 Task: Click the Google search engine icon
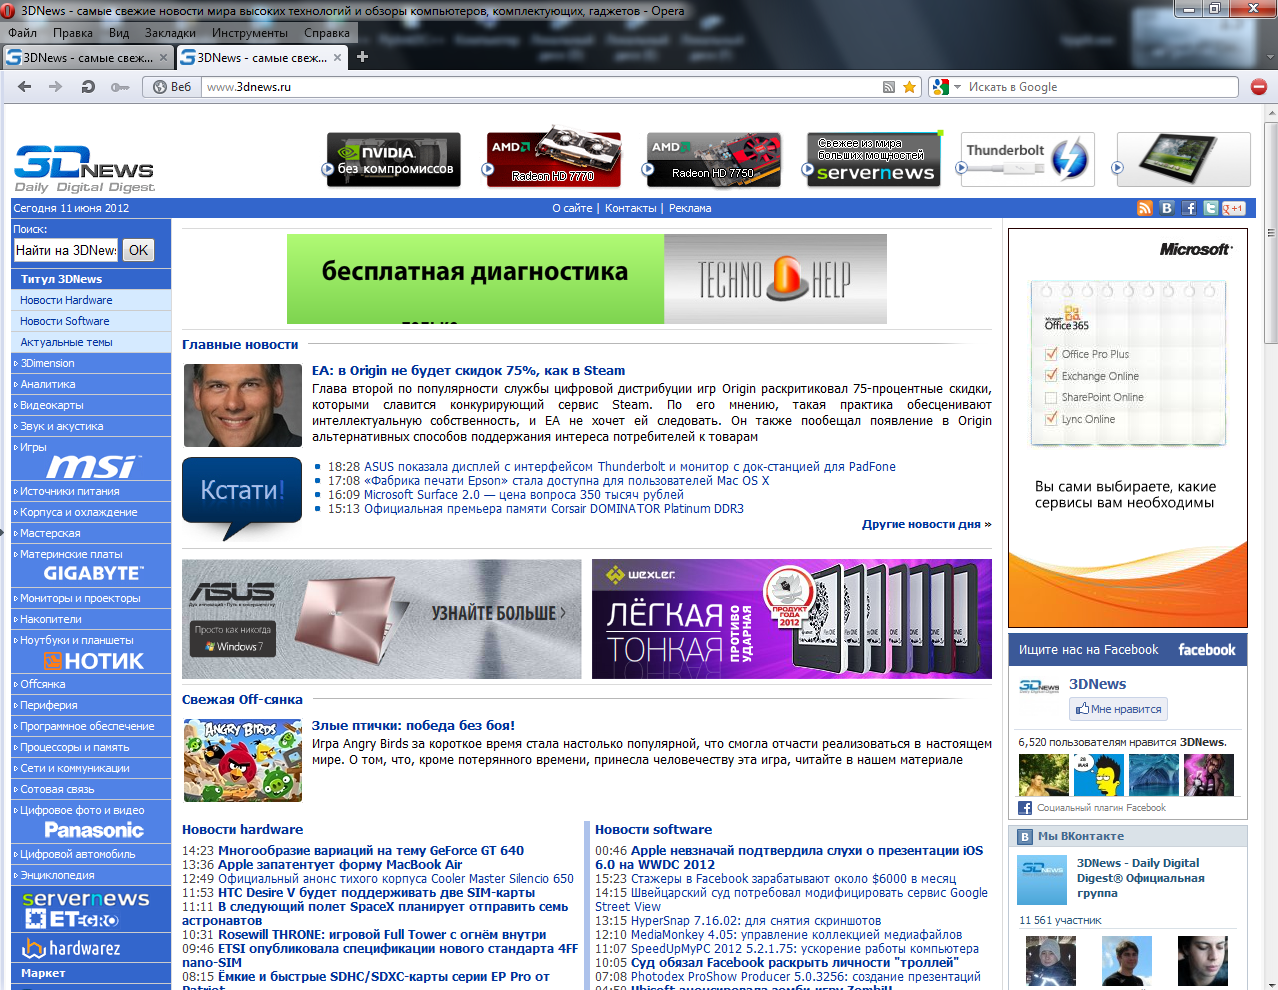pos(940,87)
